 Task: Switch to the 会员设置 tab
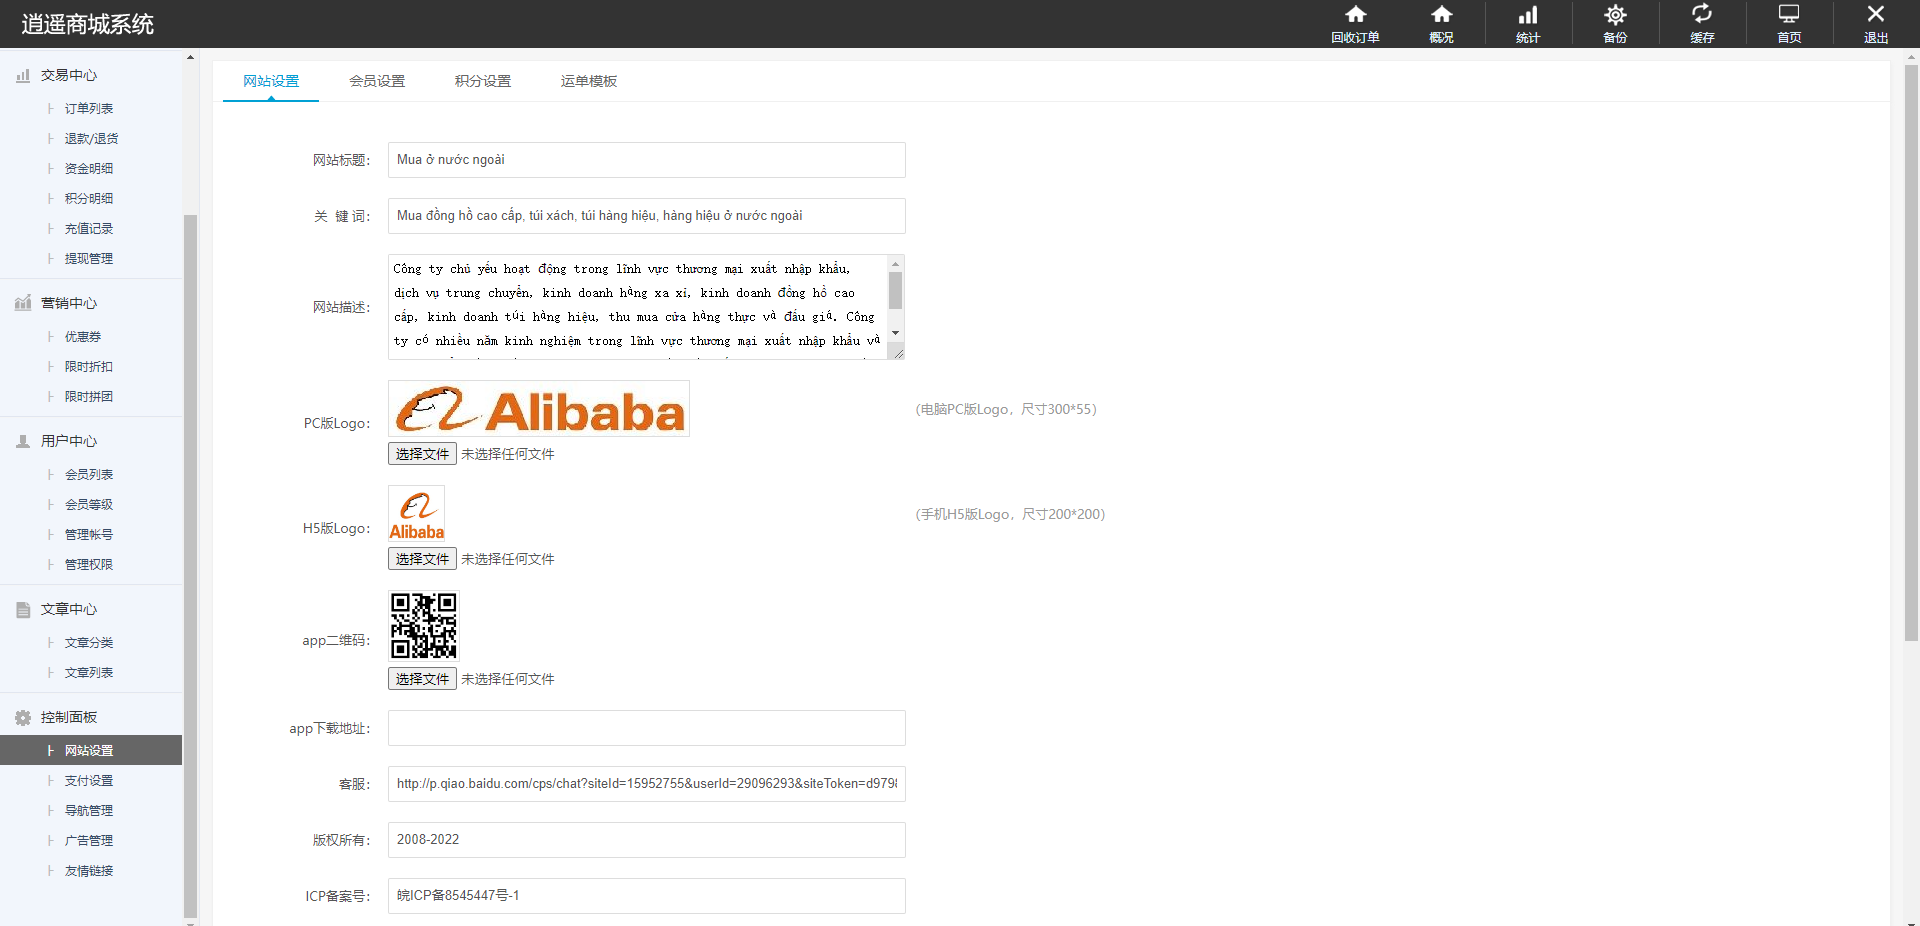tap(377, 81)
